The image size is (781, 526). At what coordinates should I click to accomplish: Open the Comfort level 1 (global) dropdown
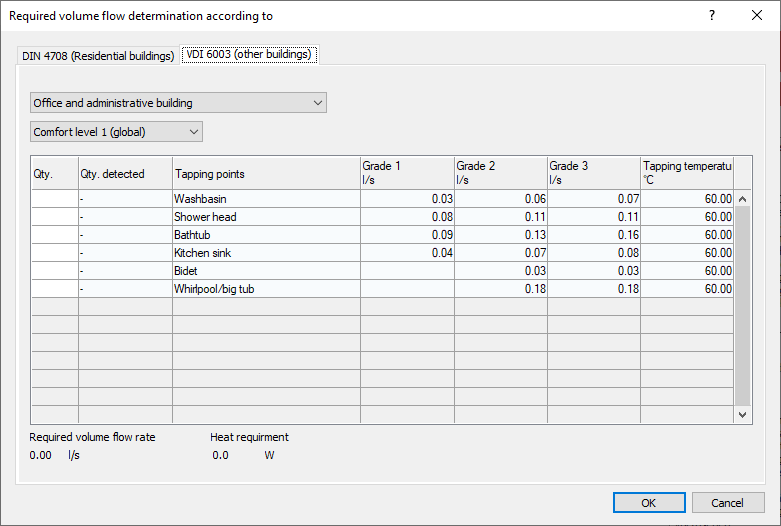click(116, 132)
